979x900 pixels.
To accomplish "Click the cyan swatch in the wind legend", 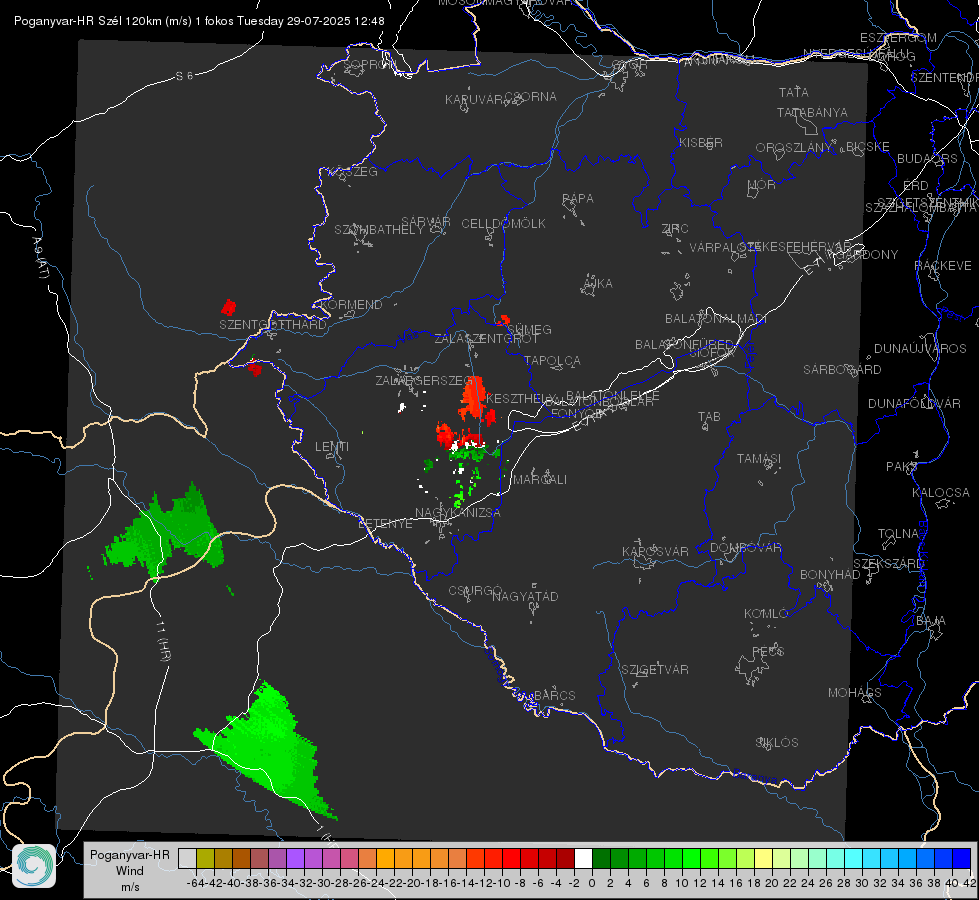I will click(x=854, y=859).
